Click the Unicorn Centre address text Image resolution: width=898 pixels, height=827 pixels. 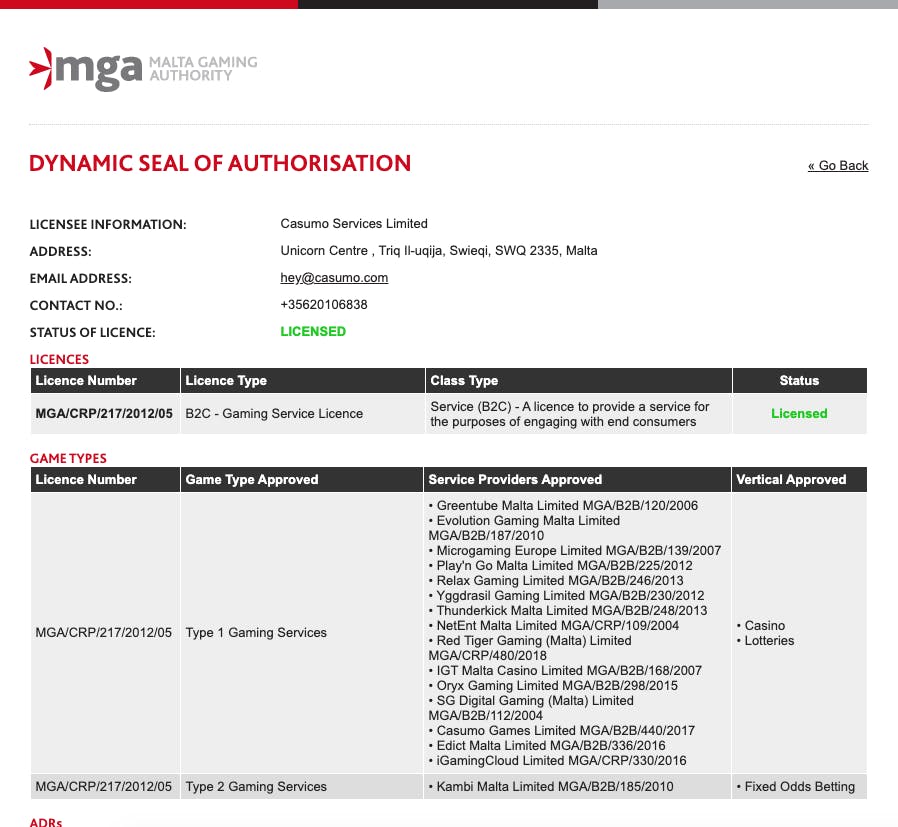click(x=439, y=250)
